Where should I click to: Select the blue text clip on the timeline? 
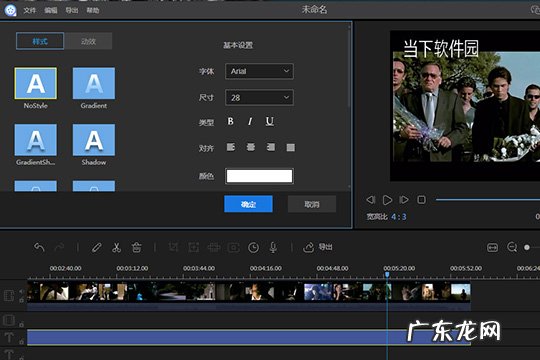249,337
